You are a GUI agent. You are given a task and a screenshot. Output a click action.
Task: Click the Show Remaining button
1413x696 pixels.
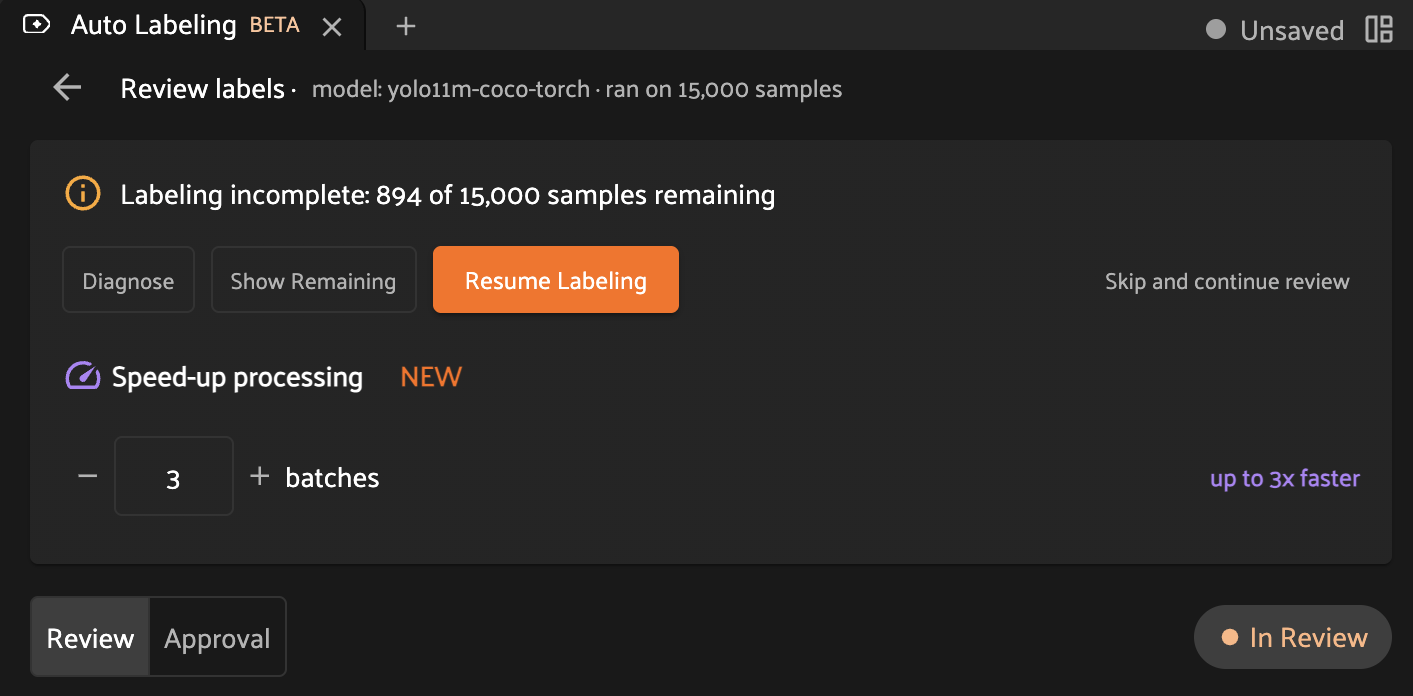click(313, 281)
